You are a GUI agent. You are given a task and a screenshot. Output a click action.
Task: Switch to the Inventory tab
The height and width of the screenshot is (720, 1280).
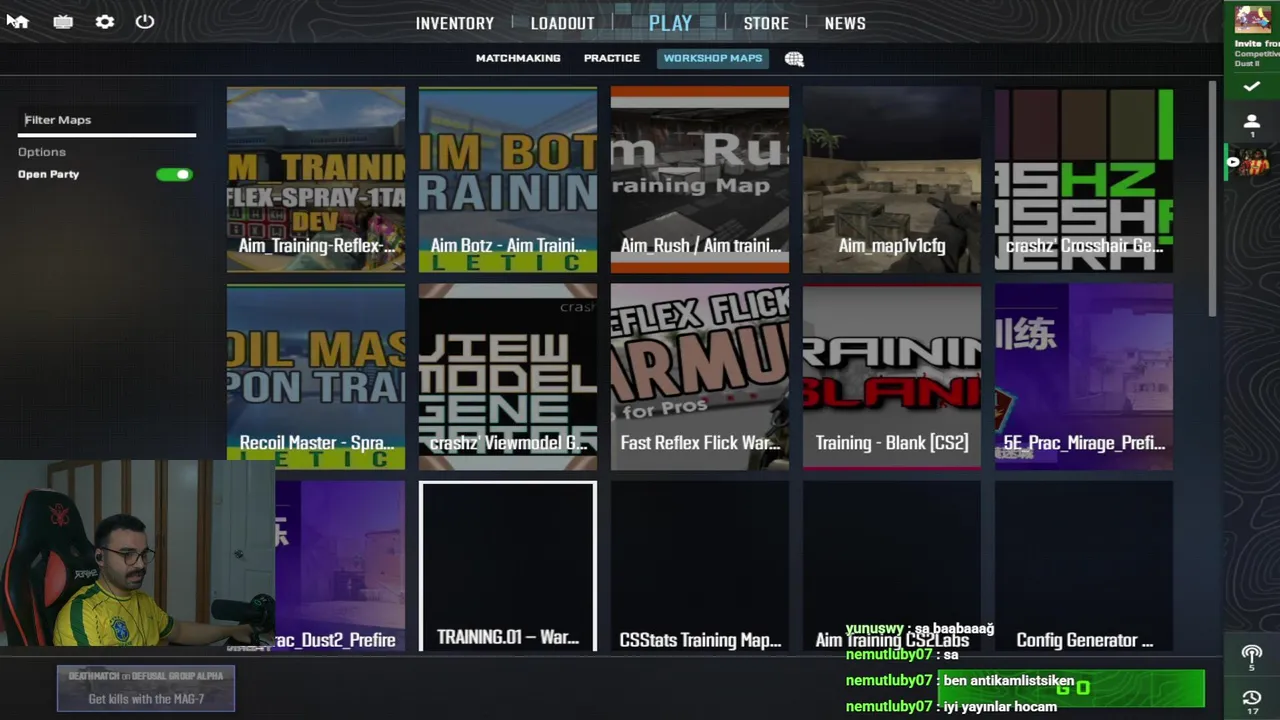pyautogui.click(x=455, y=23)
